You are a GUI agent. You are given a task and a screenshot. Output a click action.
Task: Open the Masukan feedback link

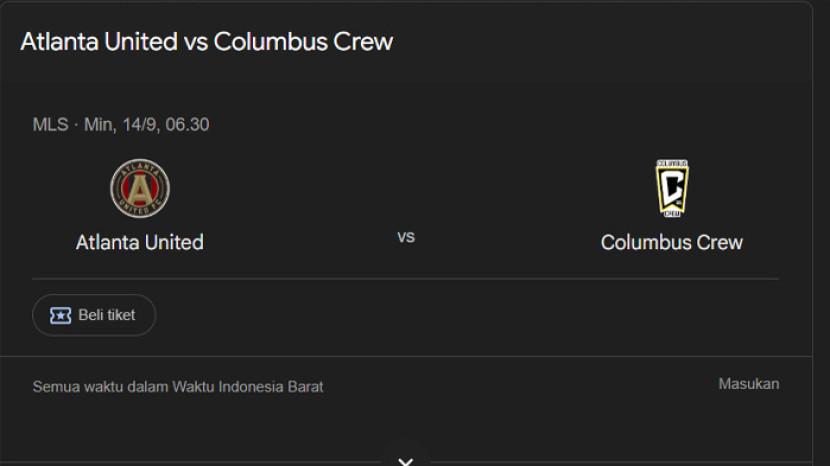[x=748, y=384]
